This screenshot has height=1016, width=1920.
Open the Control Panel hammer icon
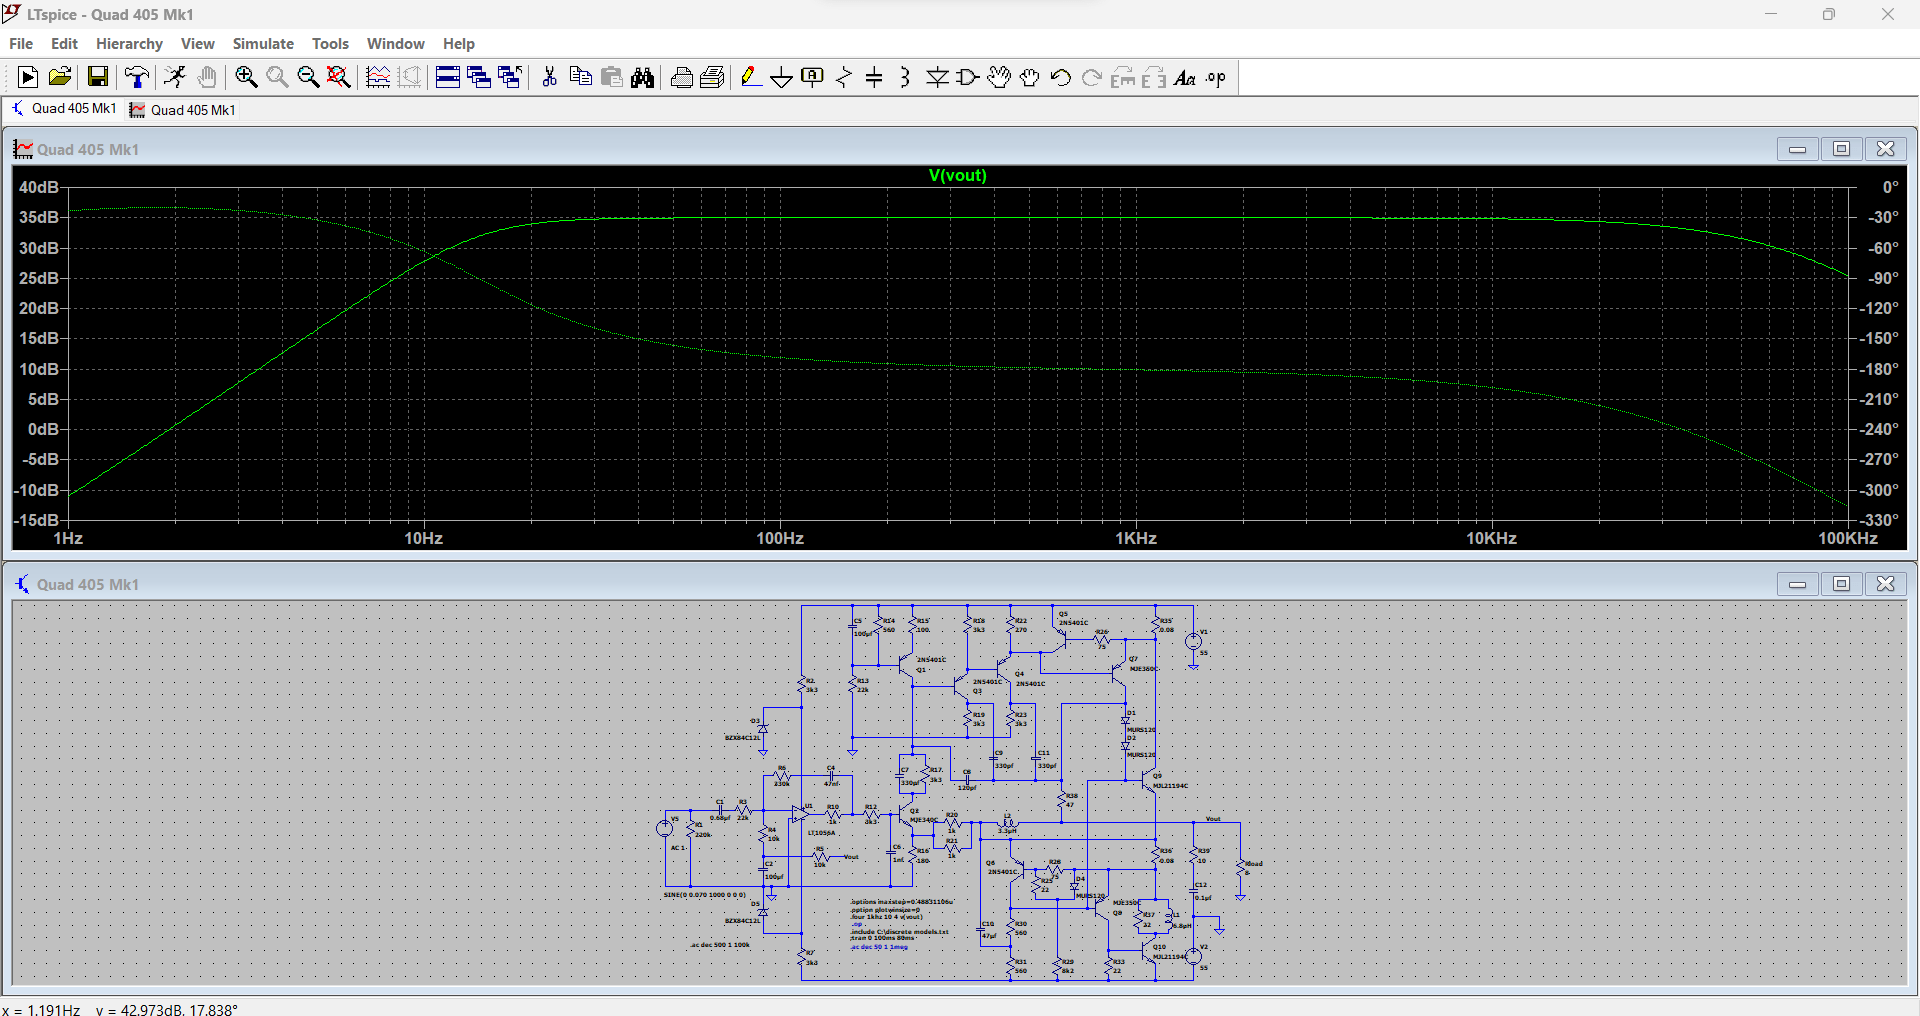point(137,77)
